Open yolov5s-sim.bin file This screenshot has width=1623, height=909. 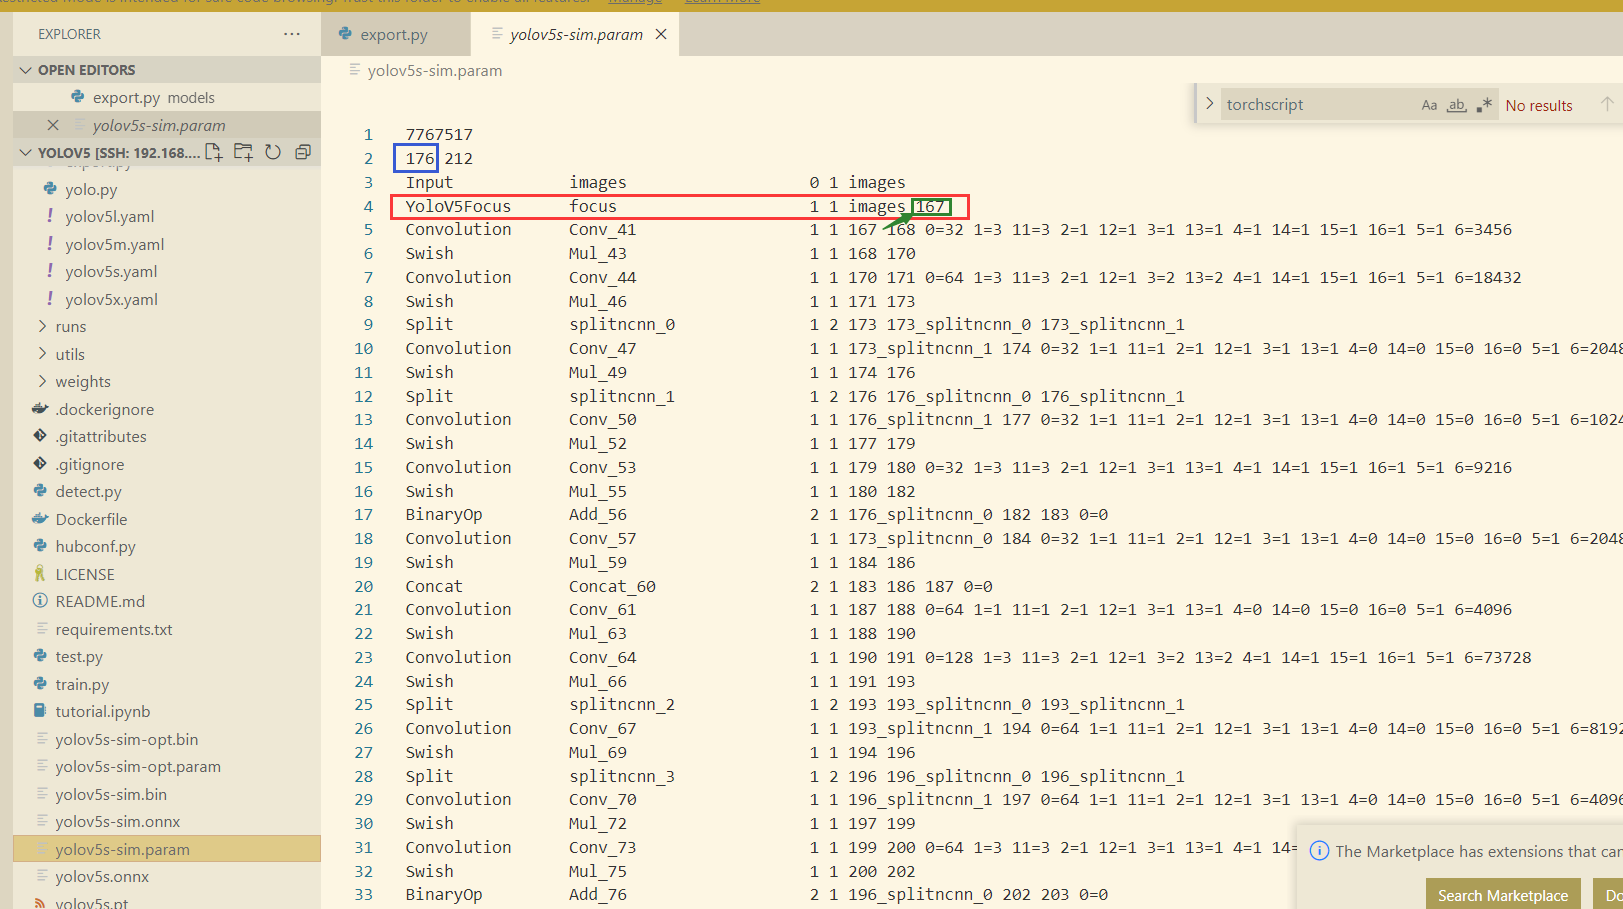tap(111, 794)
